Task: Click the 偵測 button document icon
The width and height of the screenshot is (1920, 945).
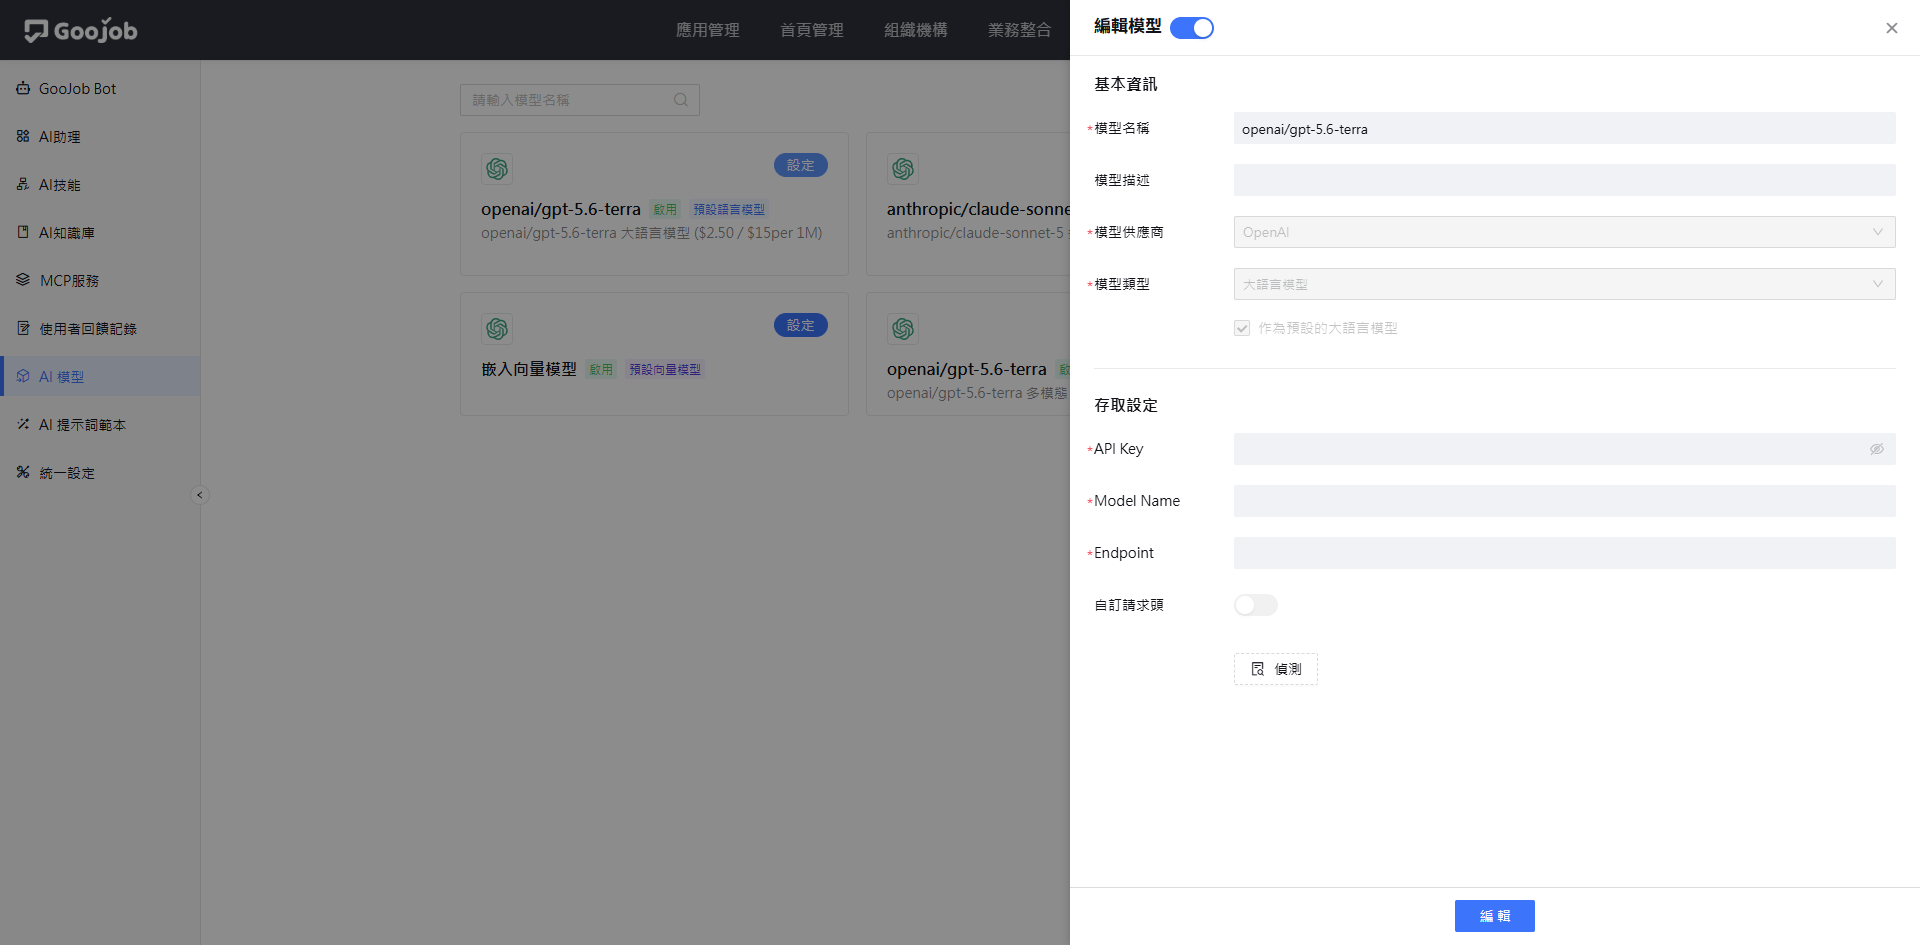Action: (x=1258, y=669)
